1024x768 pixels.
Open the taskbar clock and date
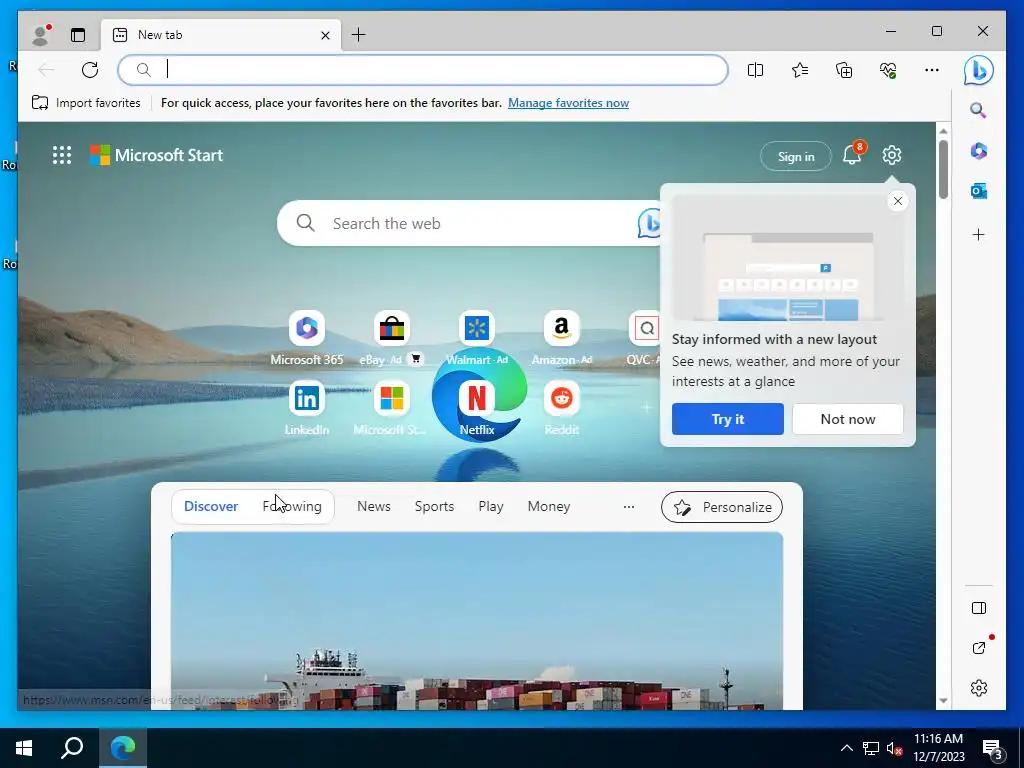point(938,748)
